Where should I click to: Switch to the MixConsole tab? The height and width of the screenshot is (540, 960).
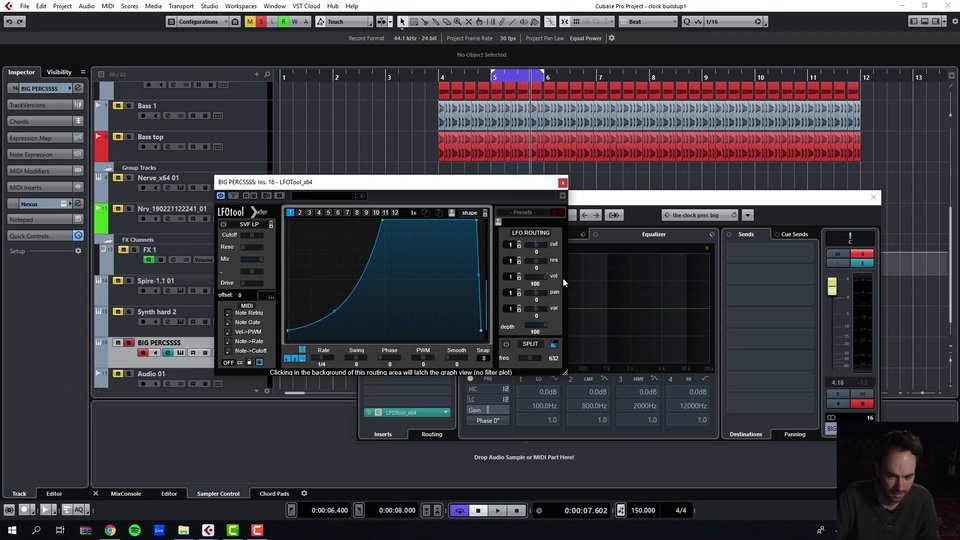pyautogui.click(x=126, y=493)
